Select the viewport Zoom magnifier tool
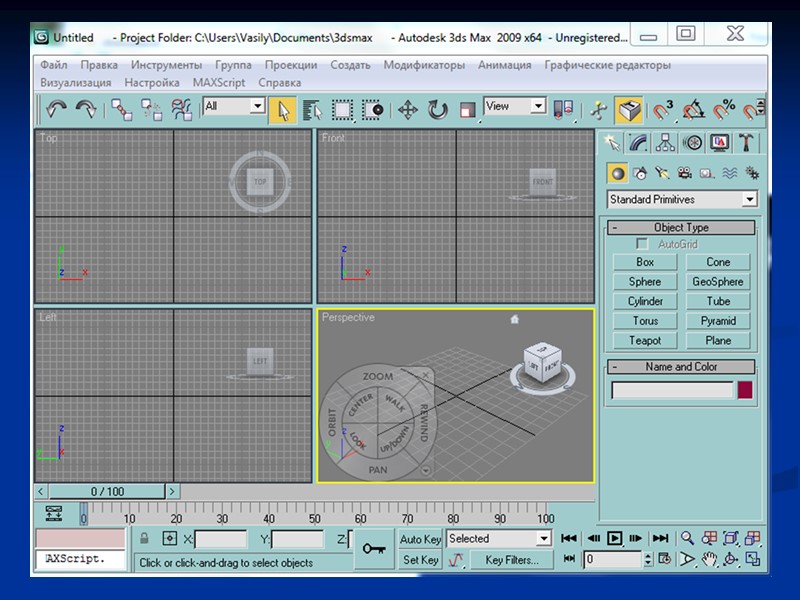Viewport: 800px width, 600px height. tap(688, 538)
